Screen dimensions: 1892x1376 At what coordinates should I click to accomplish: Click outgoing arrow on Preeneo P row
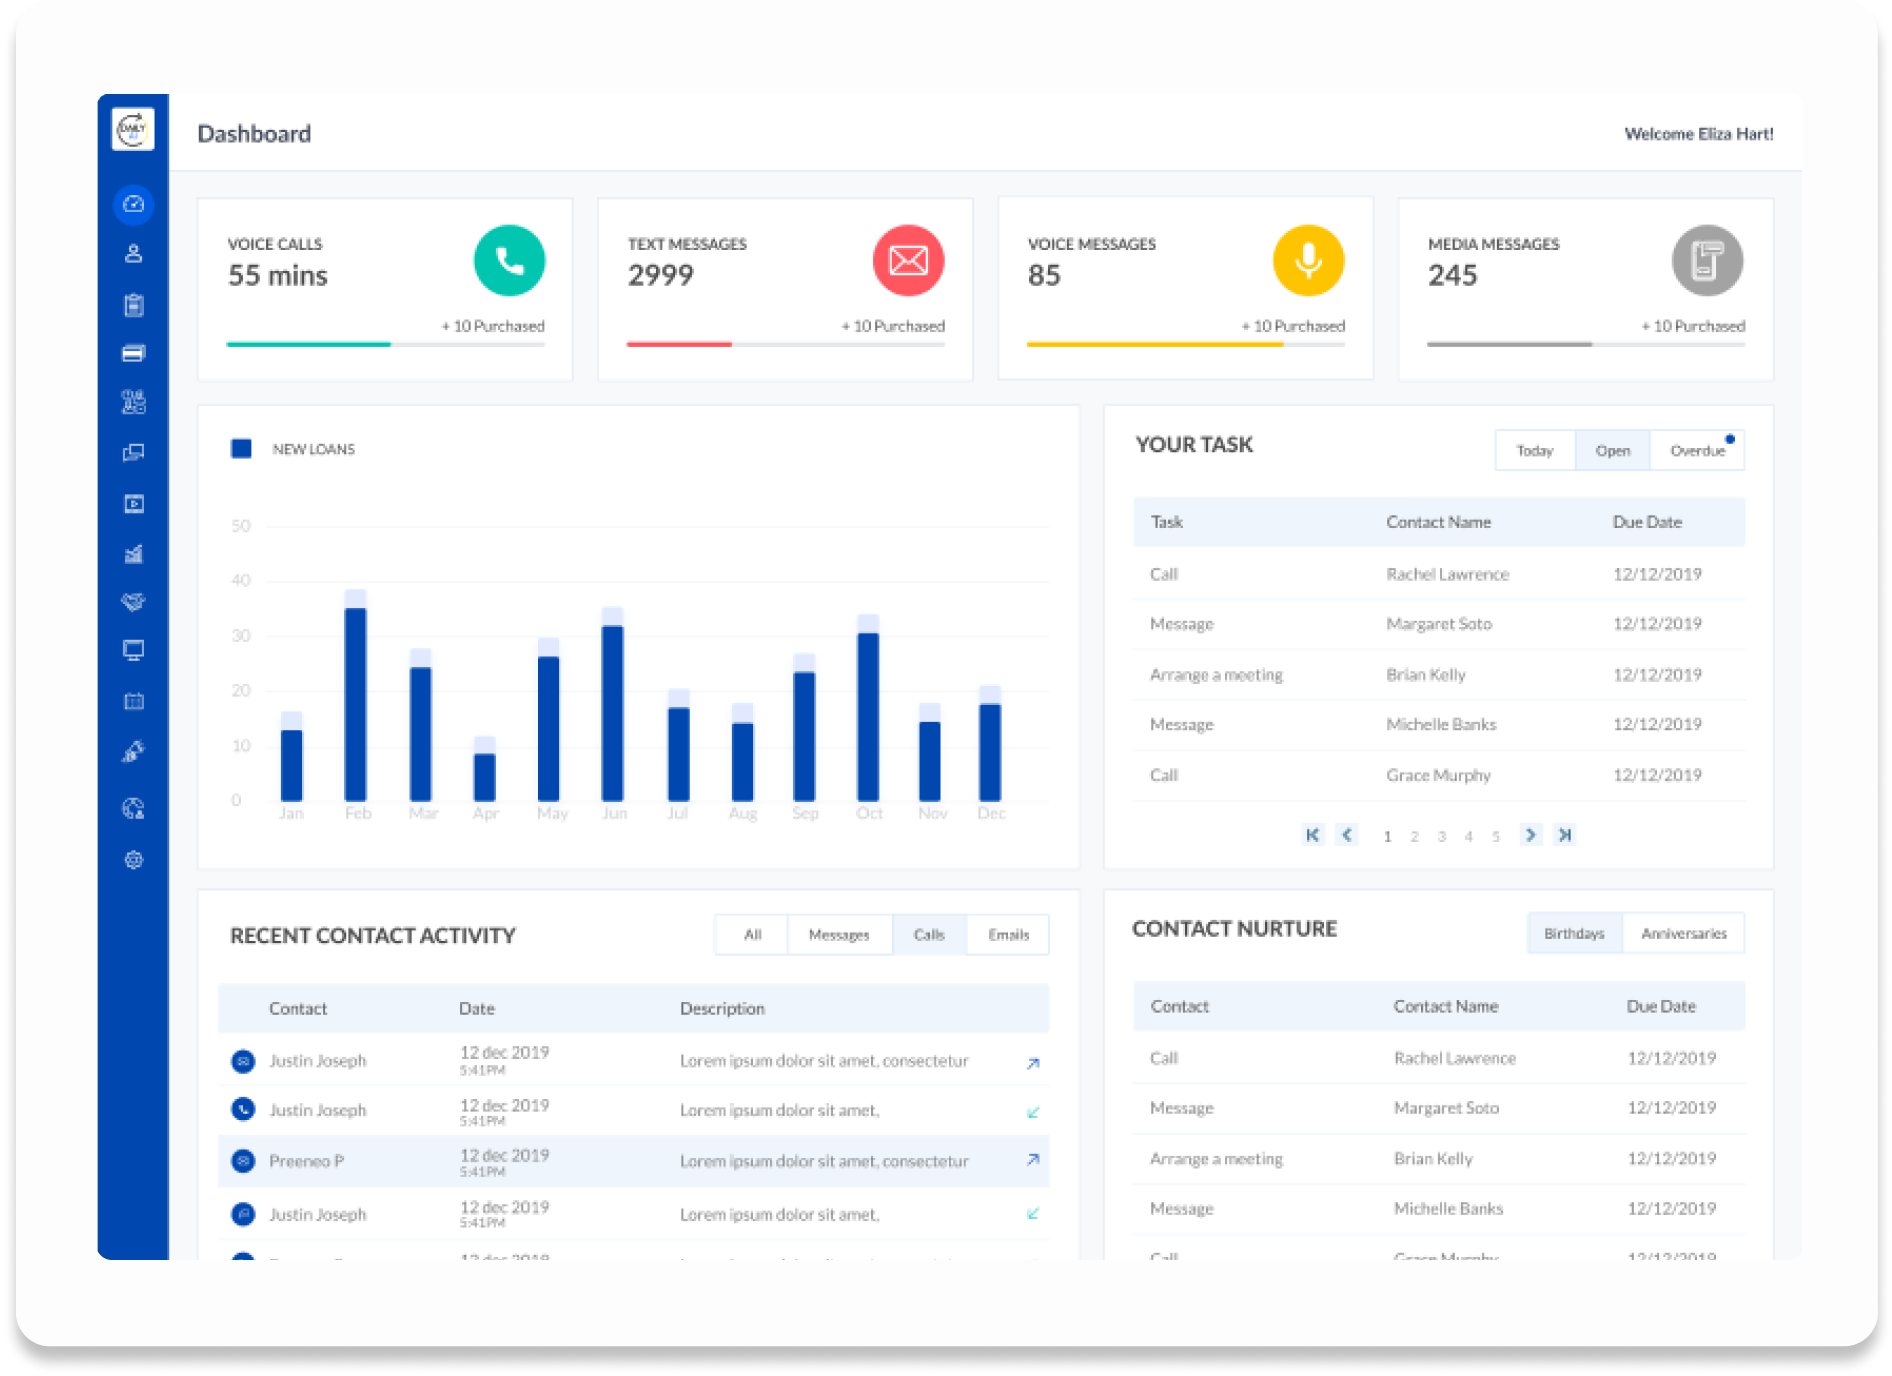coord(1033,1160)
